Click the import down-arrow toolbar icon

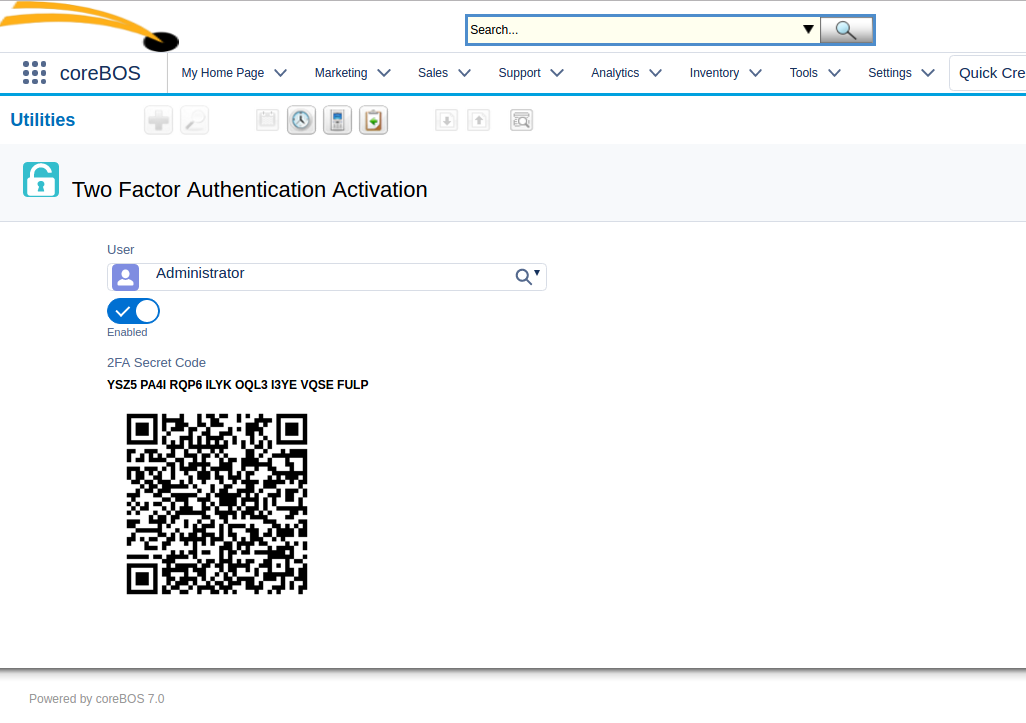(x=447, y=121)
